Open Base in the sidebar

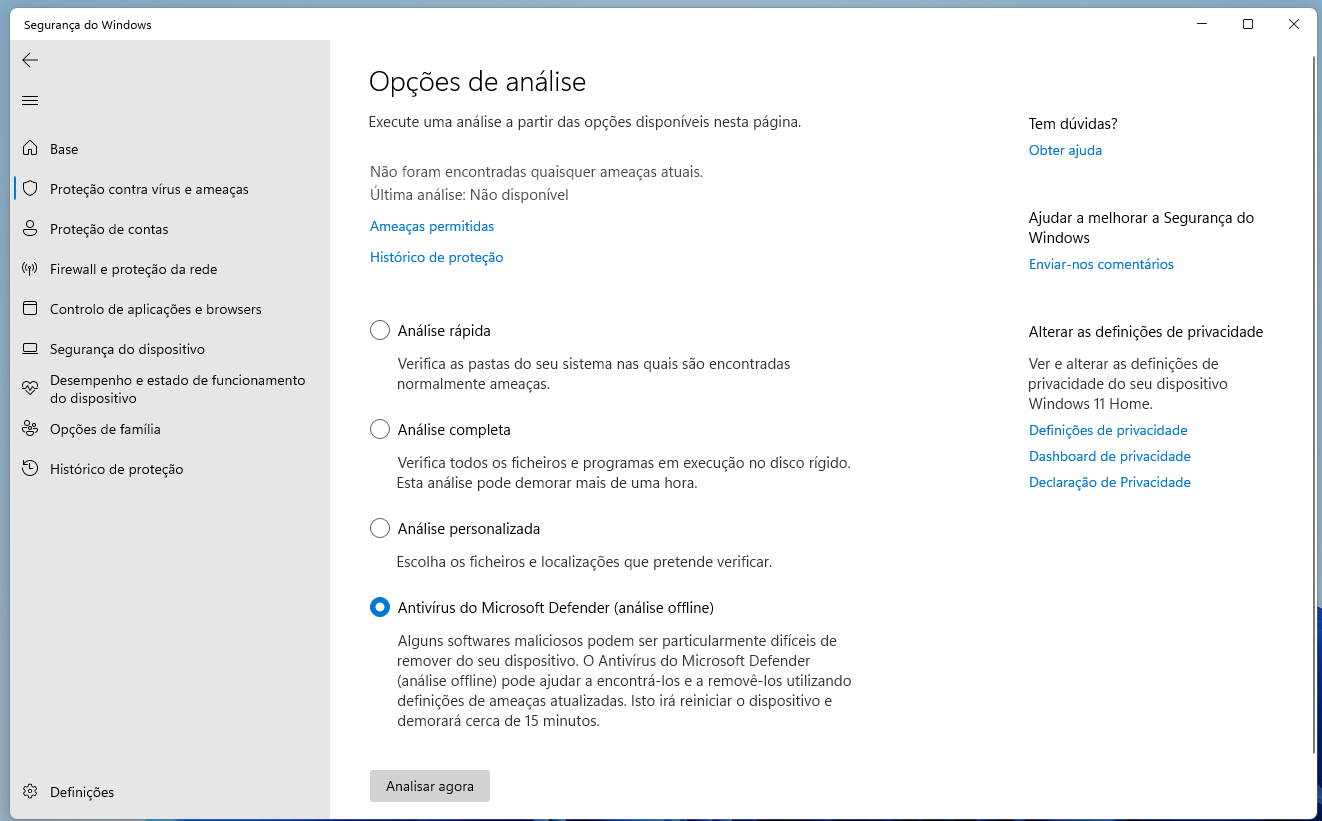tap(171, 149)
